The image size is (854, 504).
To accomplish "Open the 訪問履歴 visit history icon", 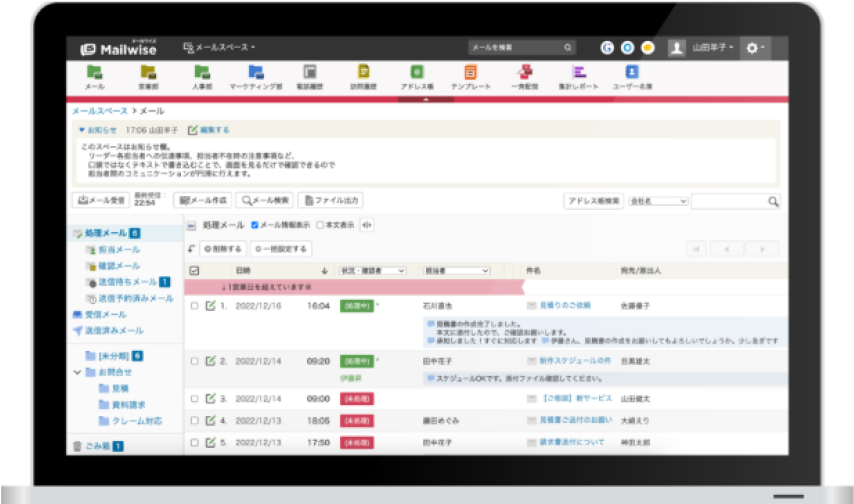I will tap(364, 73).
